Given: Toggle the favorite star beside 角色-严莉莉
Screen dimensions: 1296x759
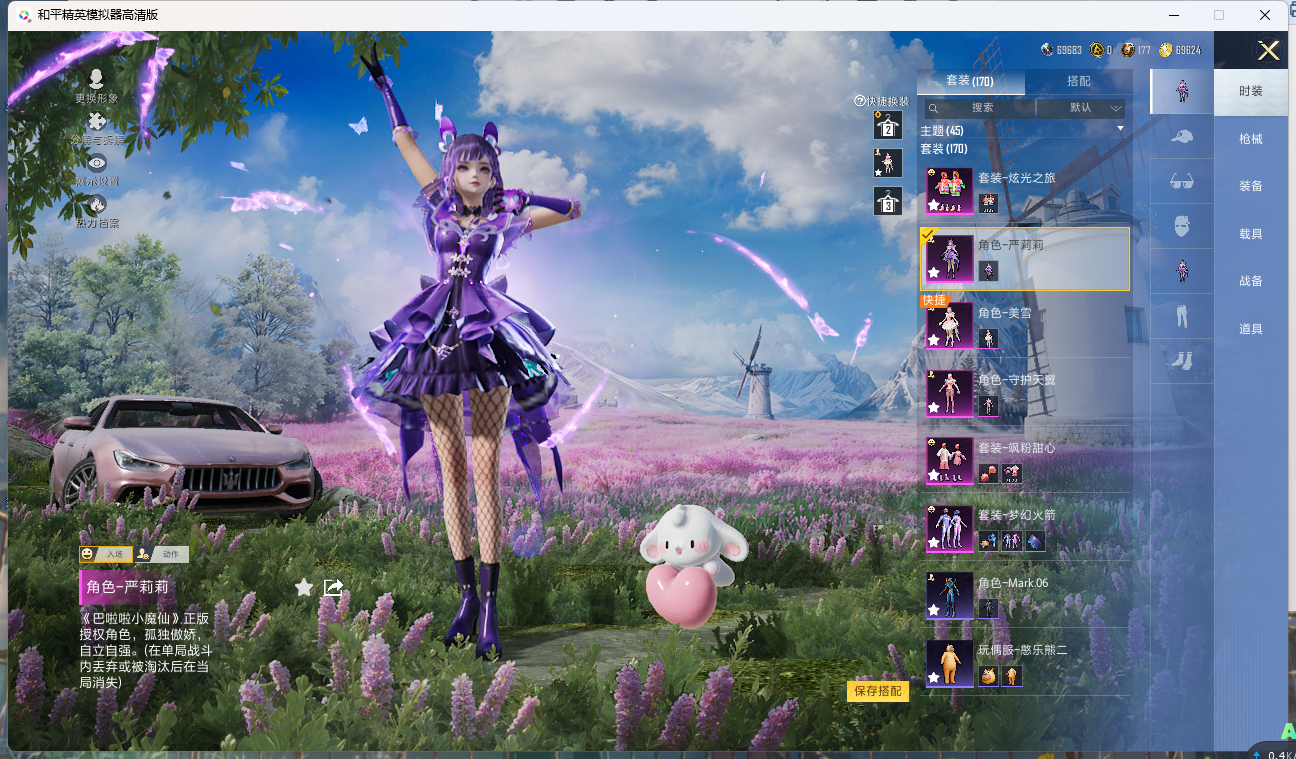Looking at the screenshot, I should point(304,587).
